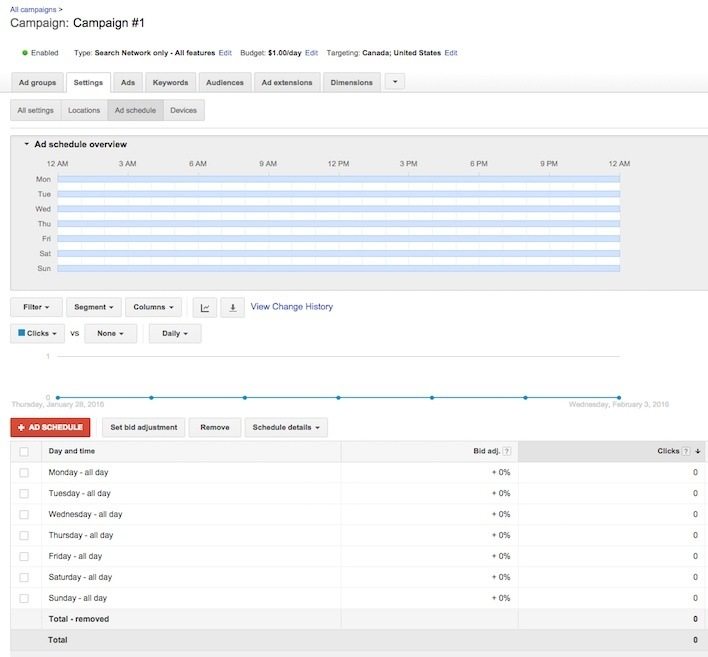Select all rows with the header checkbox
Screen dimensions: 708x657
coord(24,452)
